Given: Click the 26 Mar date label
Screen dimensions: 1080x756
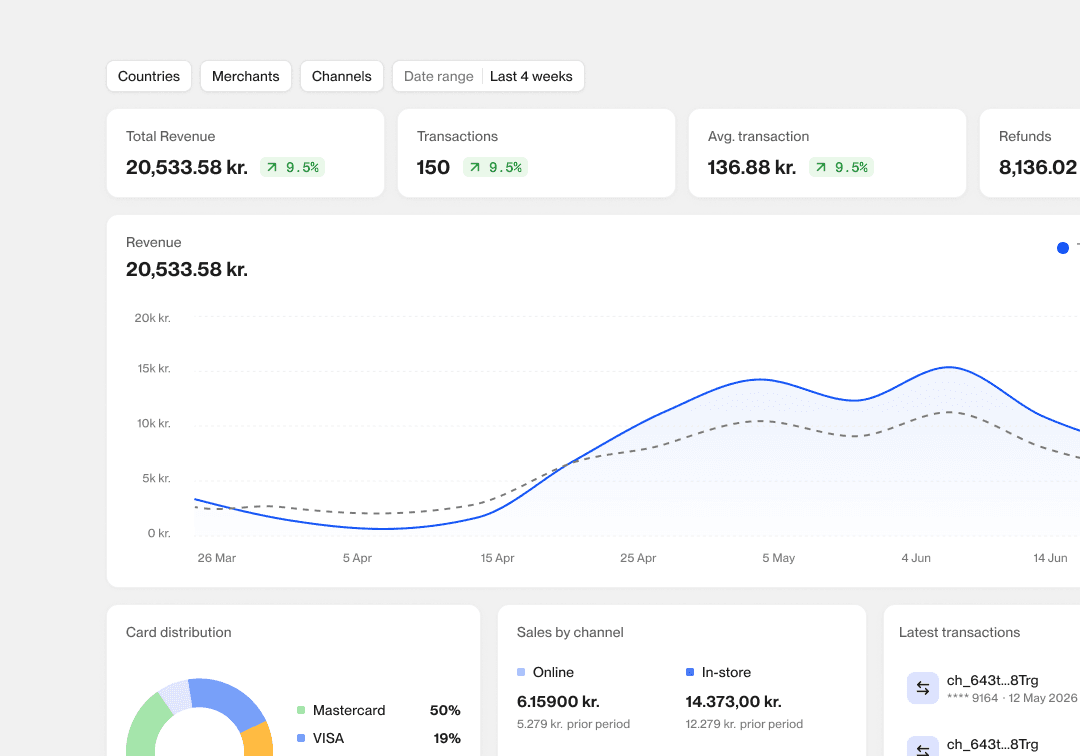Looking at the screenshot, I should coord(217,558).
